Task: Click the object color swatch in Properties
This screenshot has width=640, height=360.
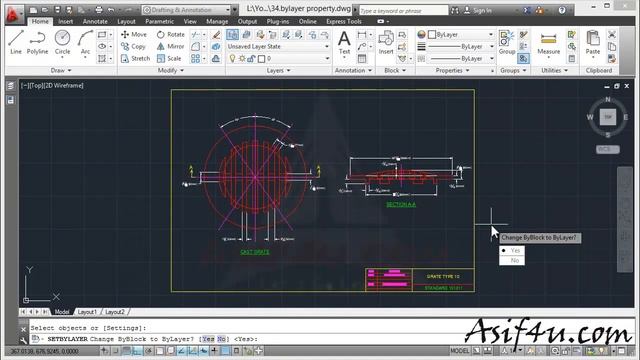Action: tap(431, 35)
